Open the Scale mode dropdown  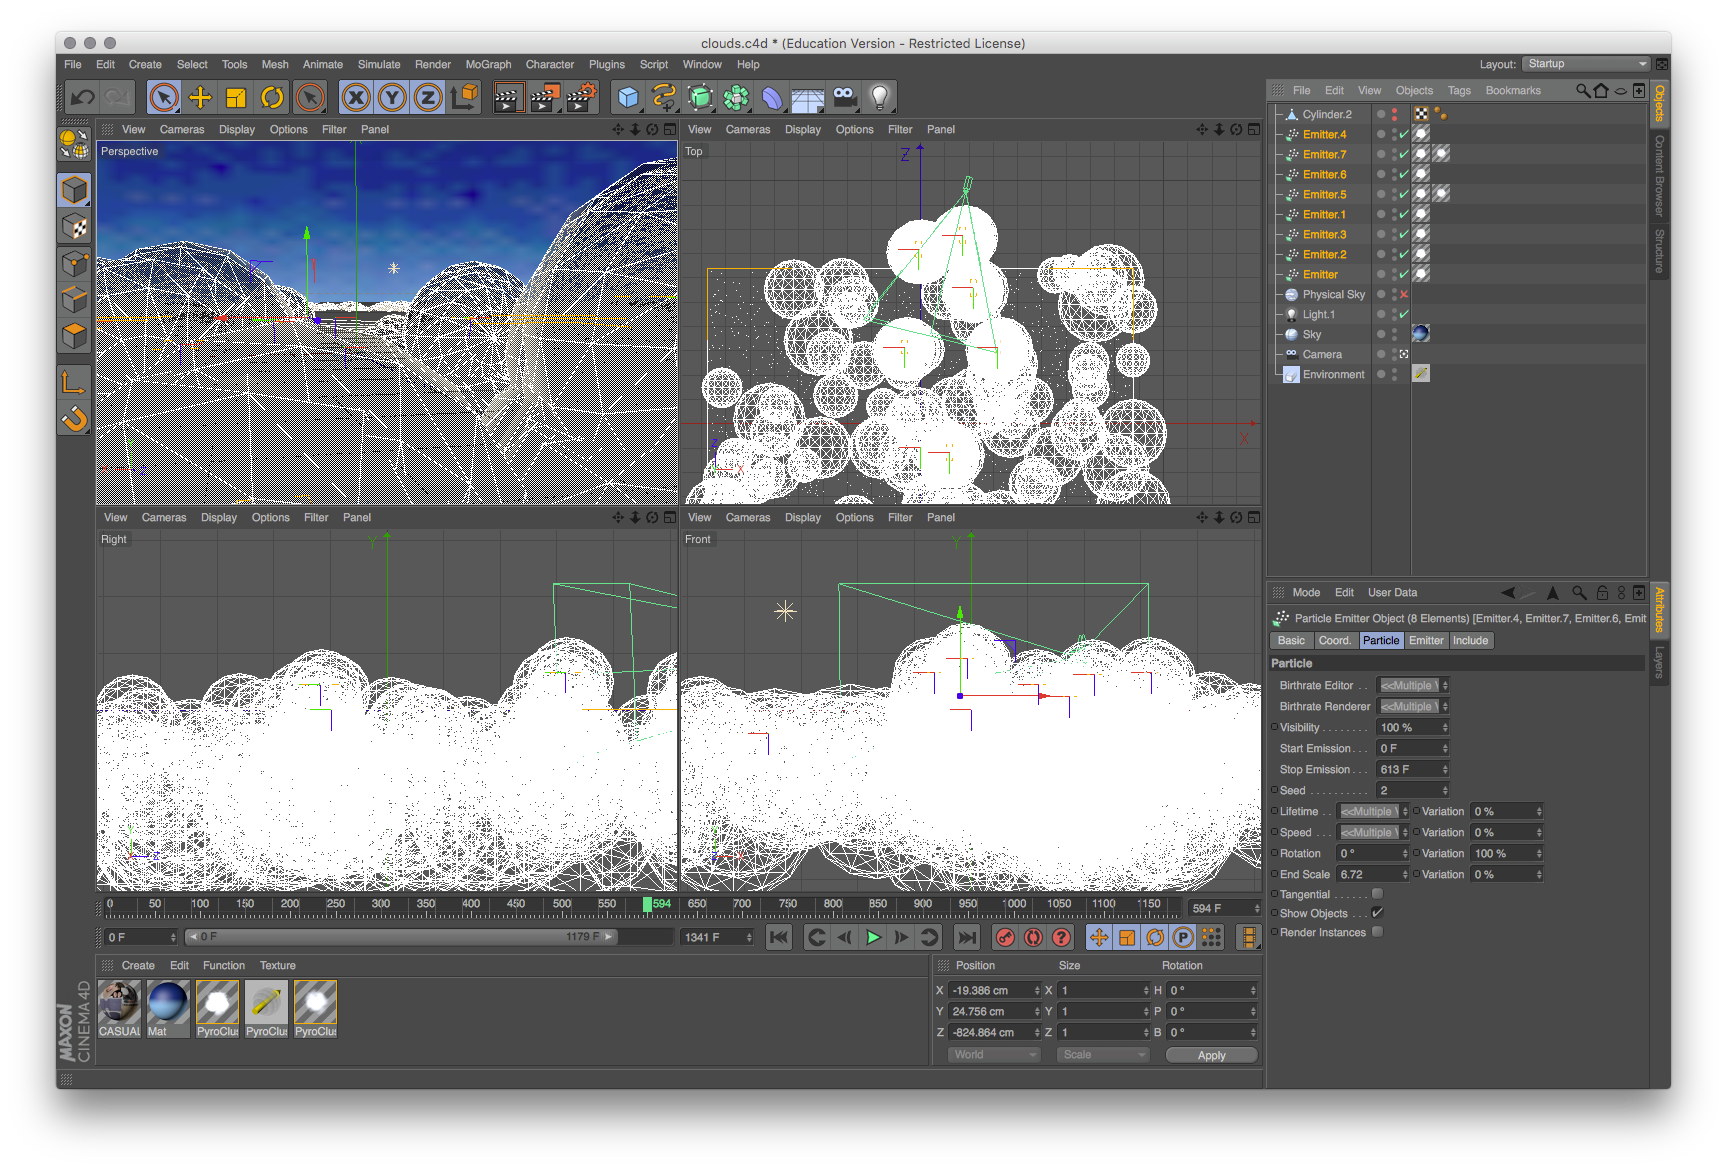pyautogui.click(x=1103, y=1055)
